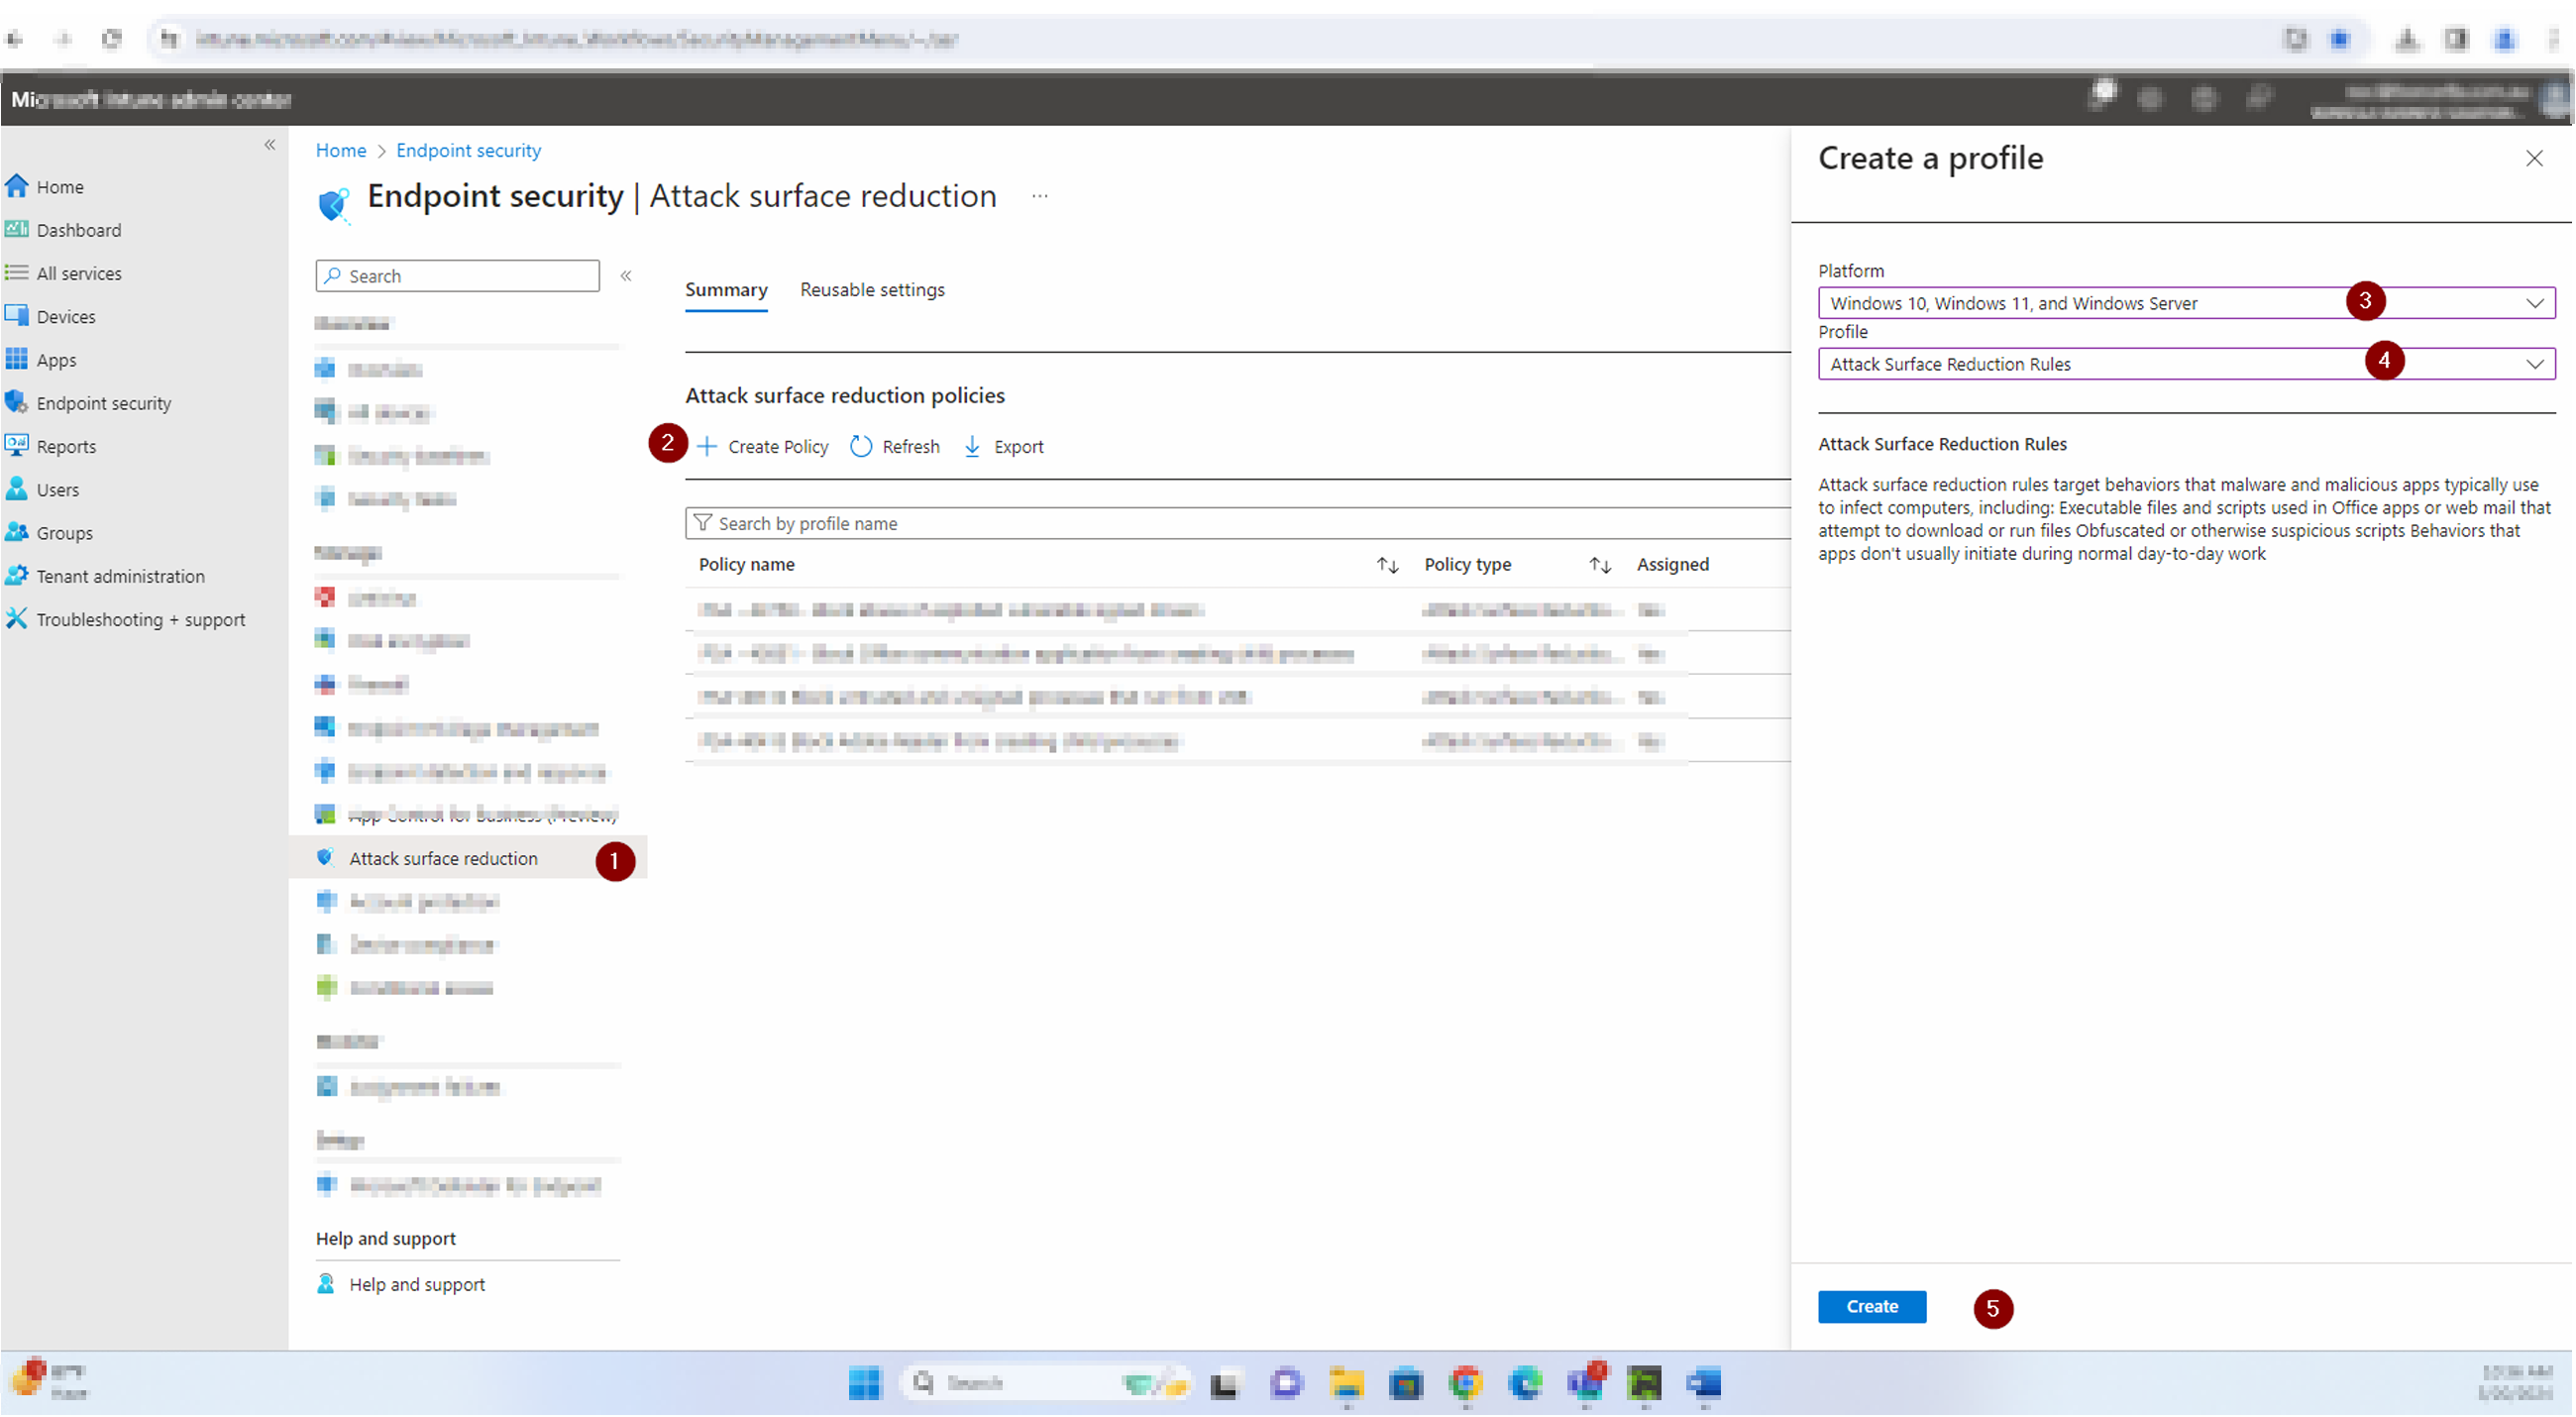Go to Apps in the left menu
The image size is (2576, 1417).
pos(41,360)
